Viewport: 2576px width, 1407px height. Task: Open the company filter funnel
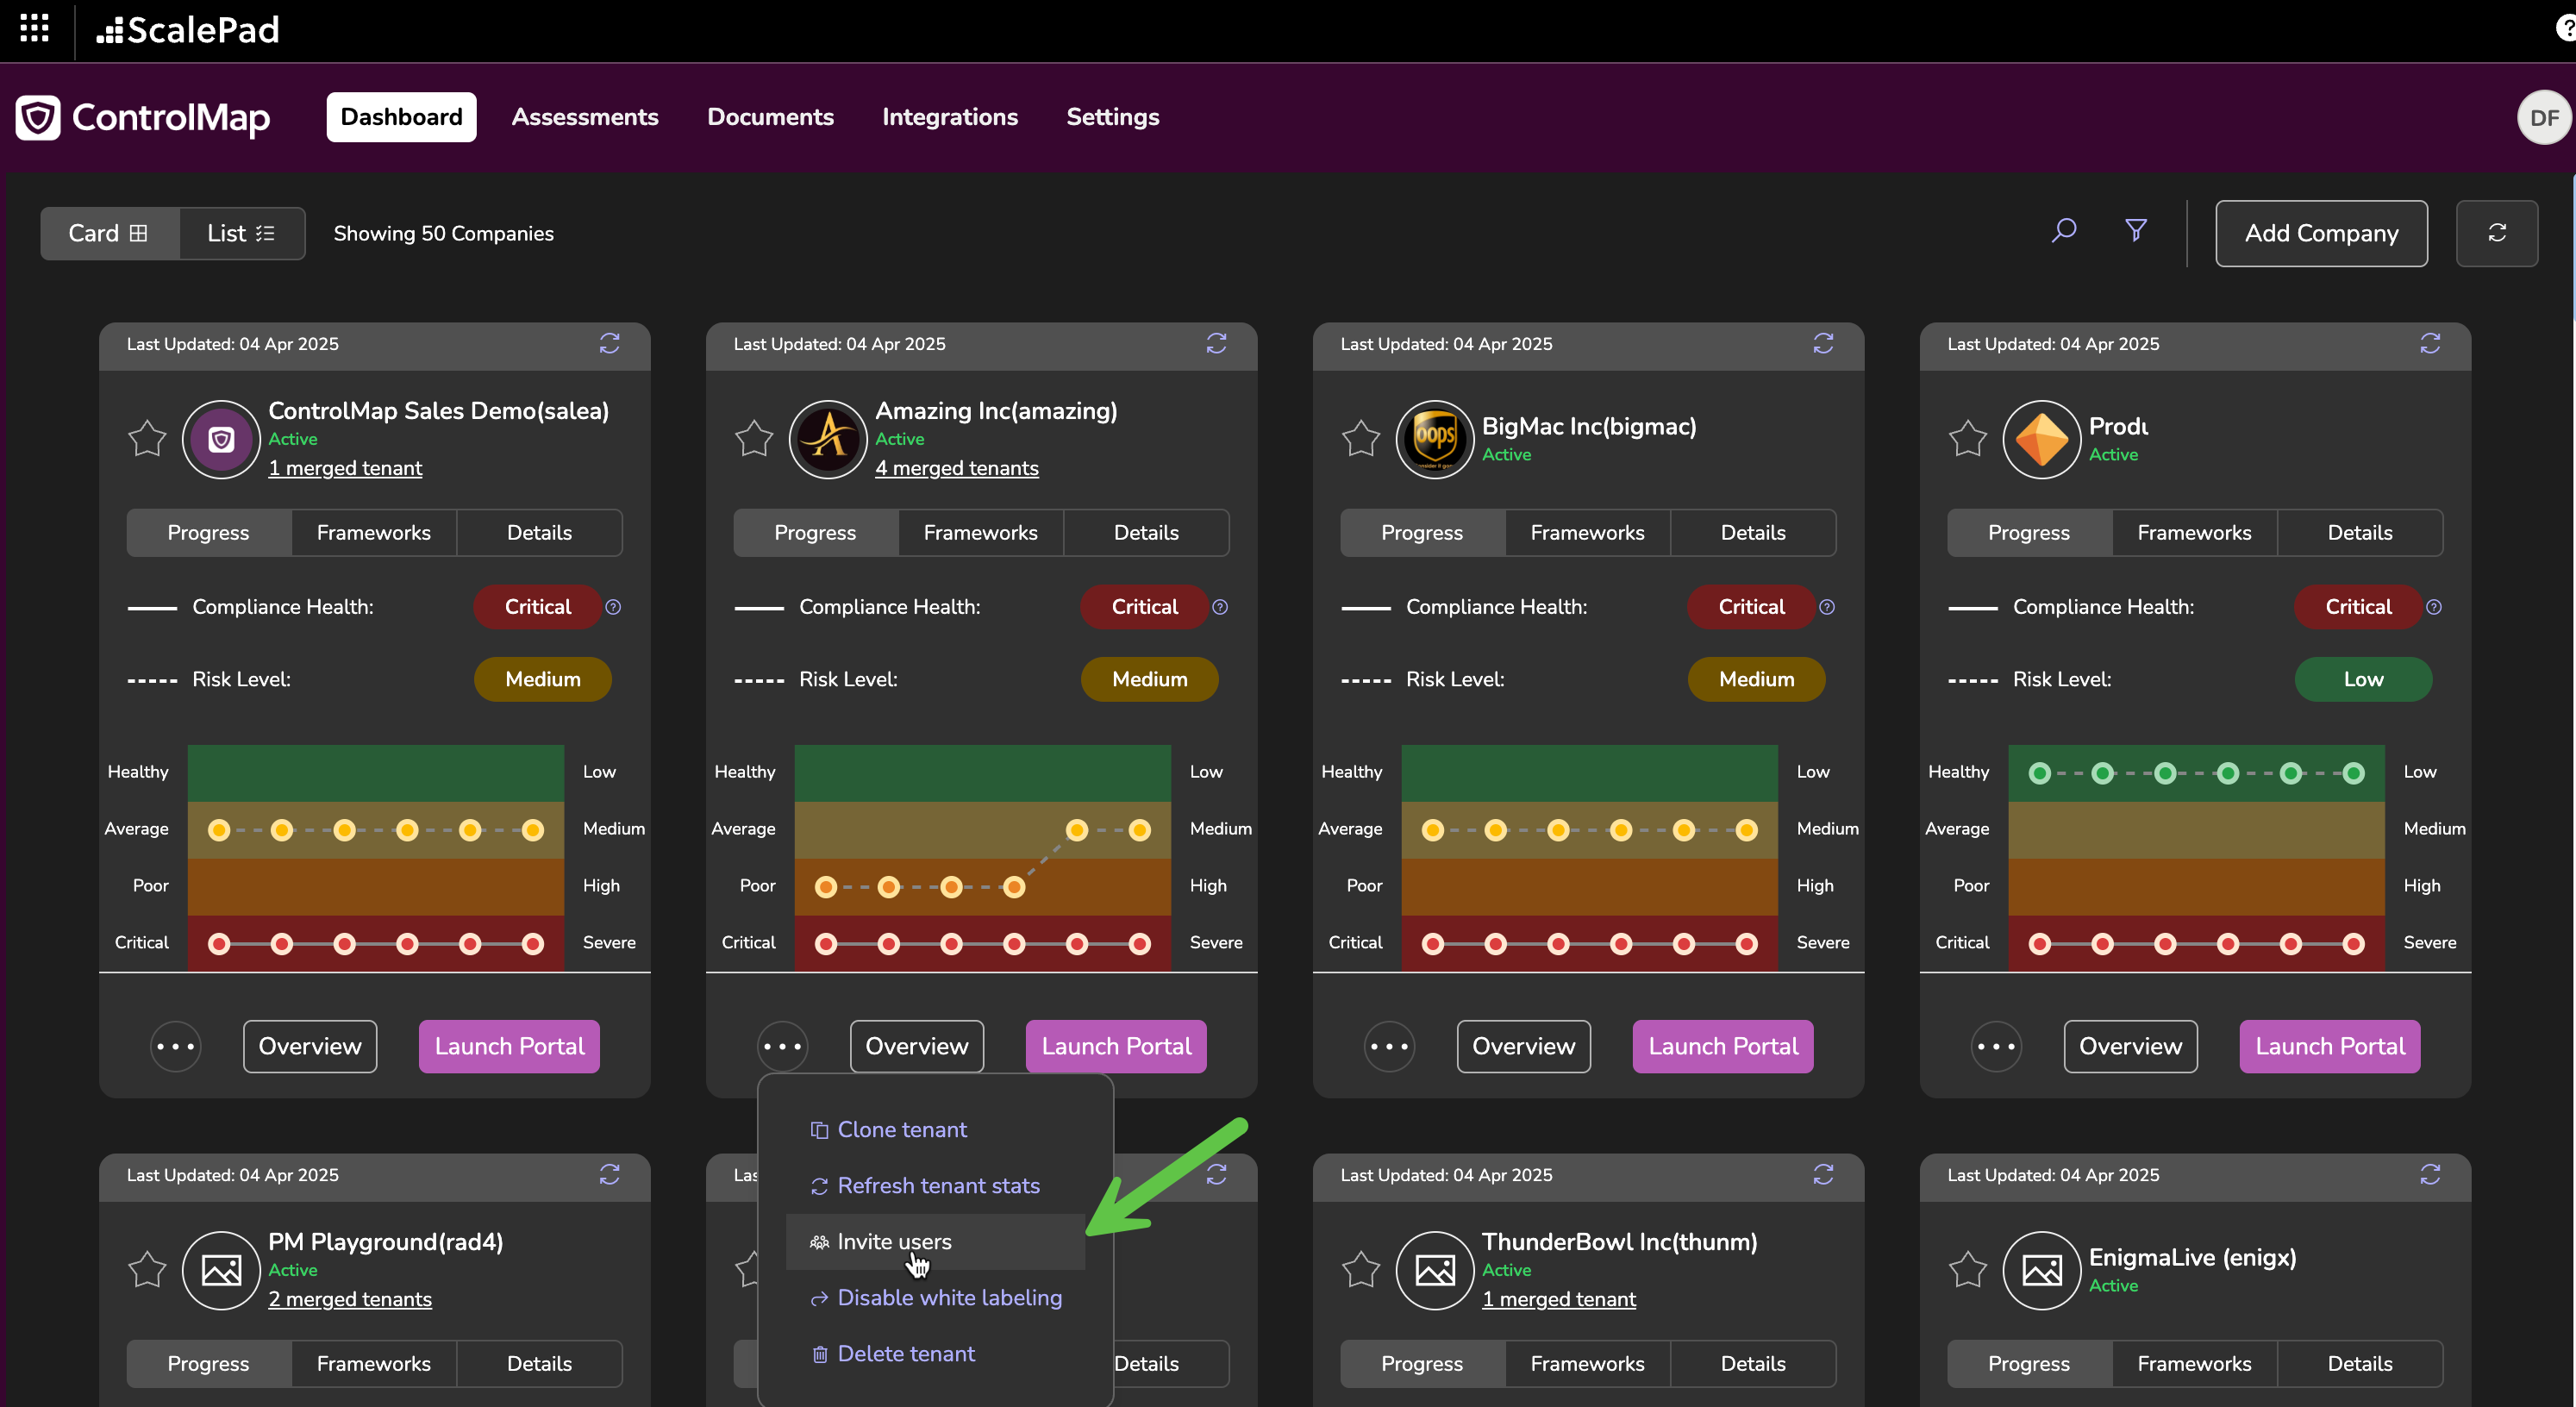pyautogui.click(x=2136, y=231)
